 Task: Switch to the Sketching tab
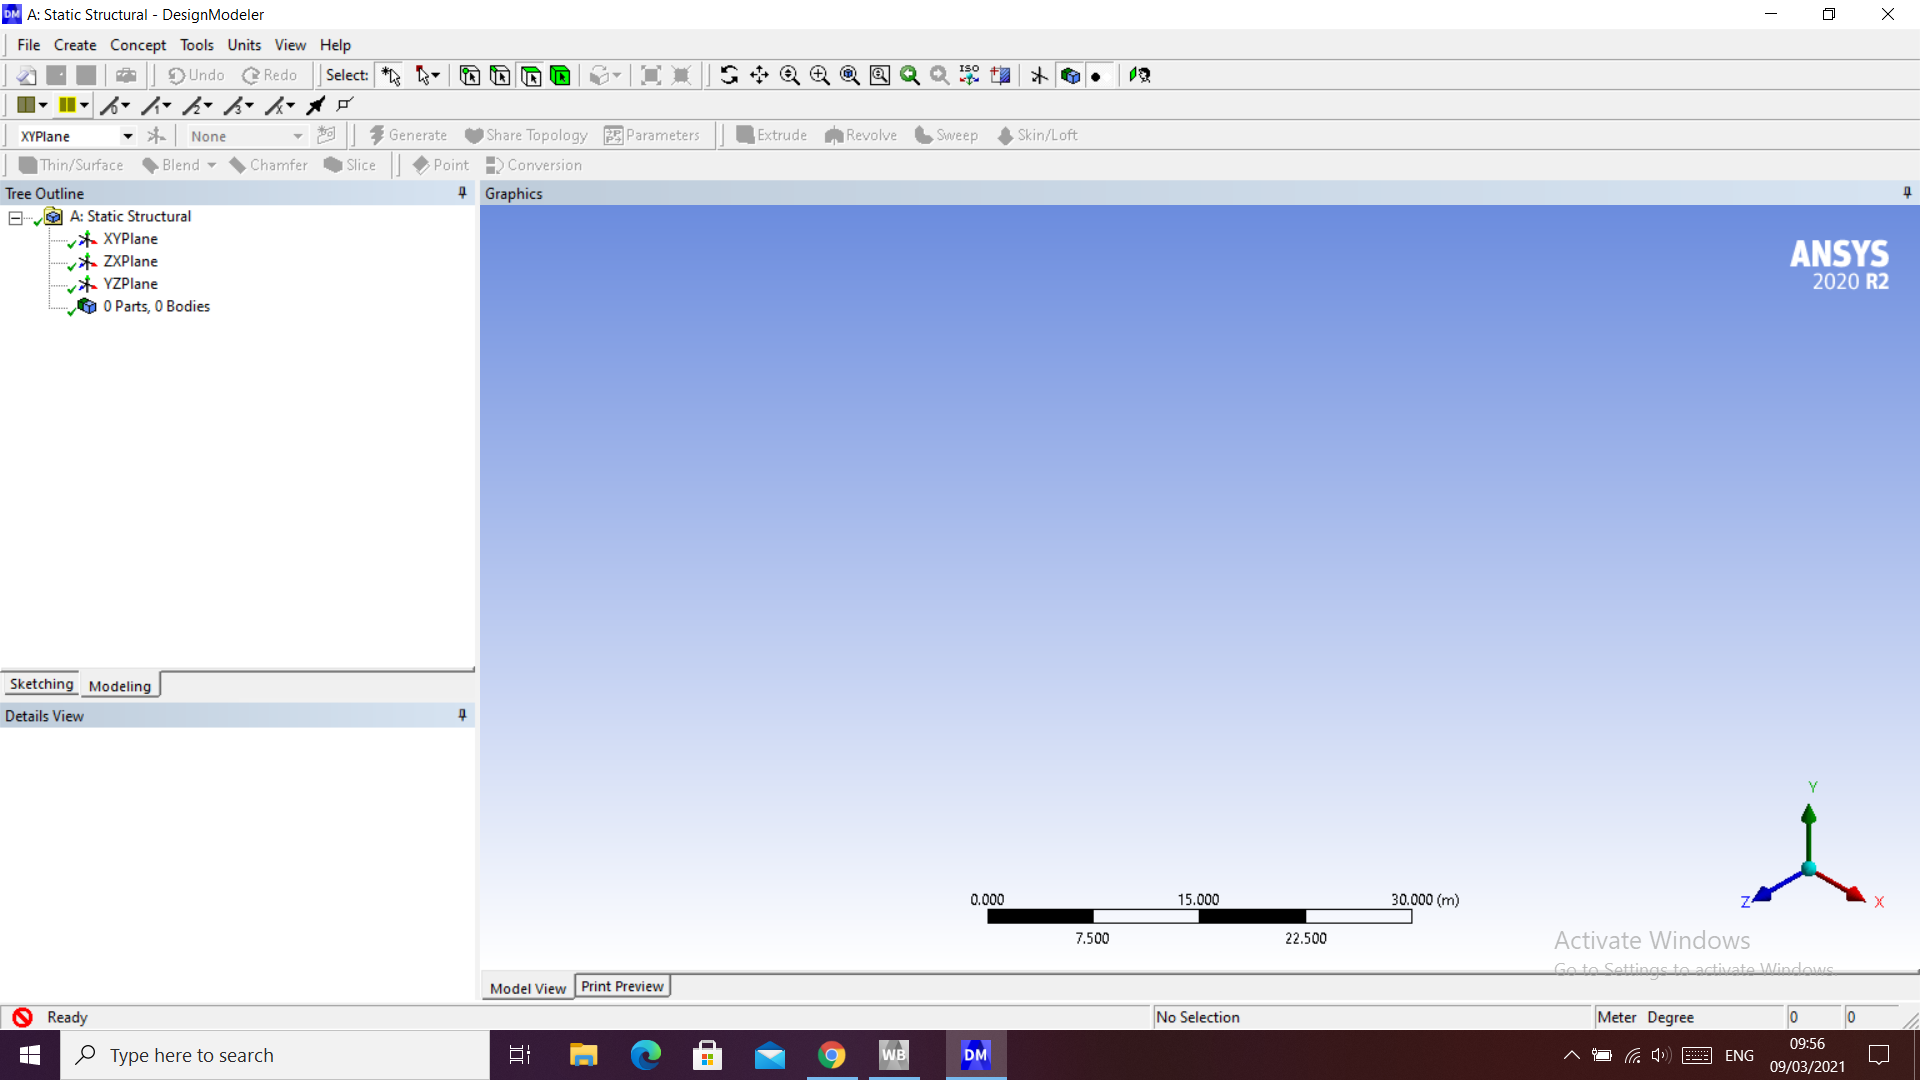(x=41, y=684)
